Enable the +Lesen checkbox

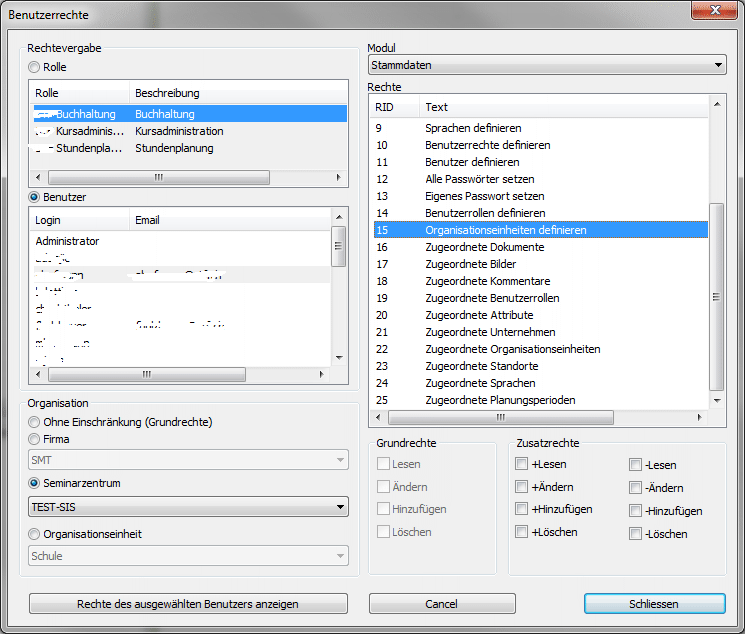click(522, 464)
